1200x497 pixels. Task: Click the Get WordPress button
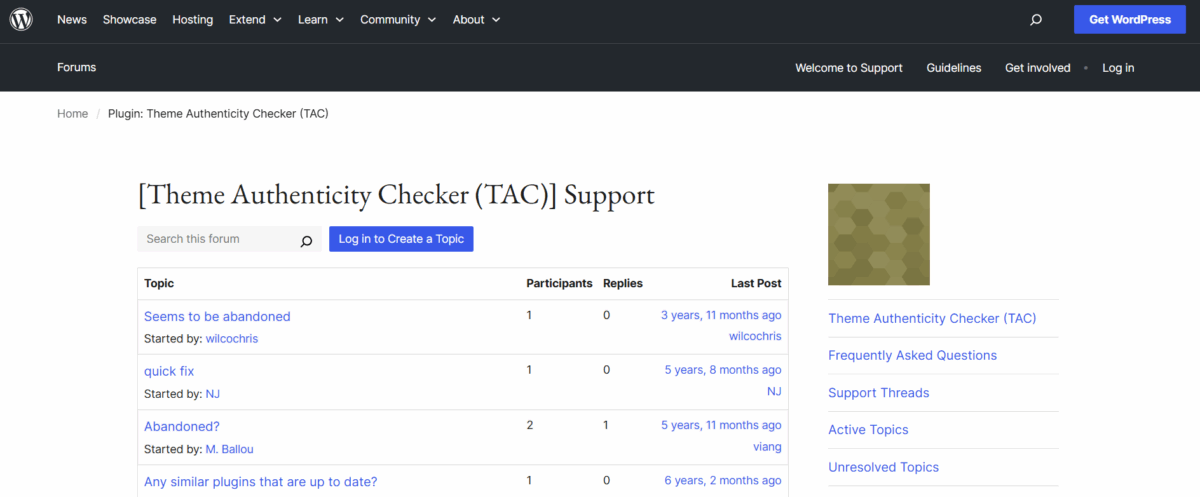[x=1130, y=19]
